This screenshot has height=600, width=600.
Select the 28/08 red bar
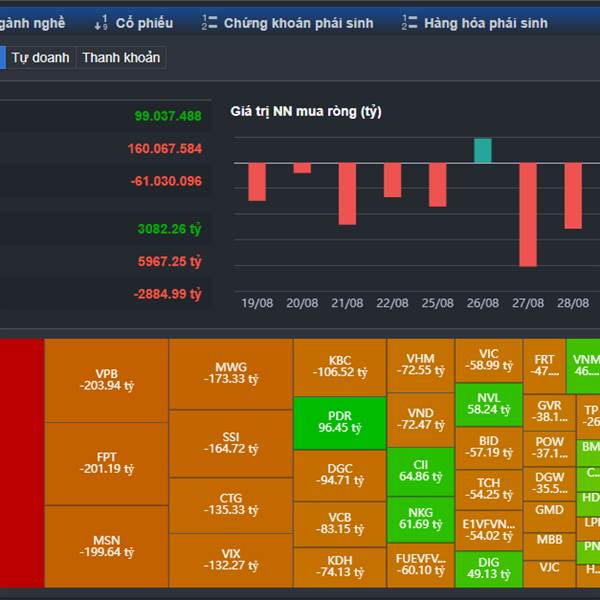coord(573,196)
